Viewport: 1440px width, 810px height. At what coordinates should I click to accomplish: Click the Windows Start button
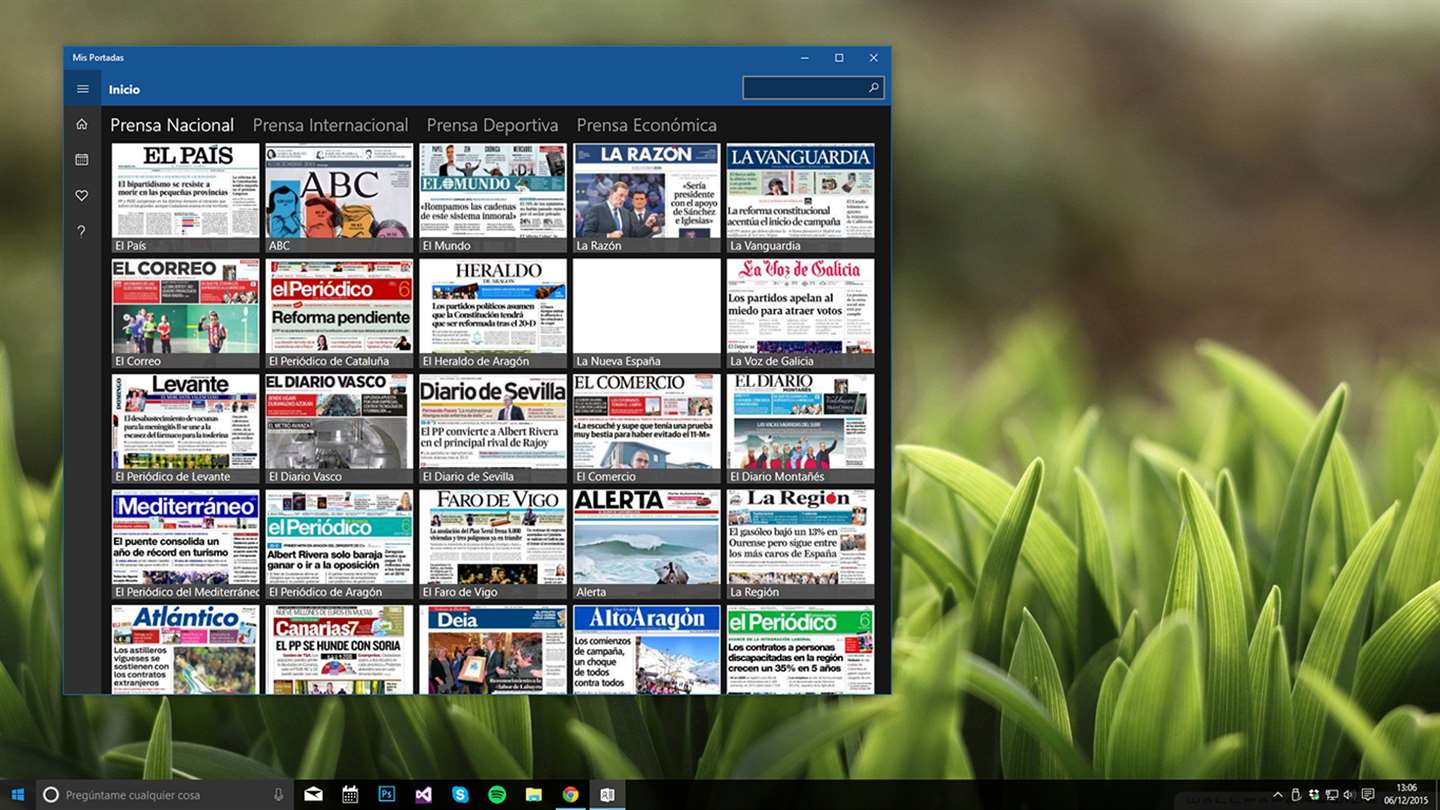click(18, 795)
